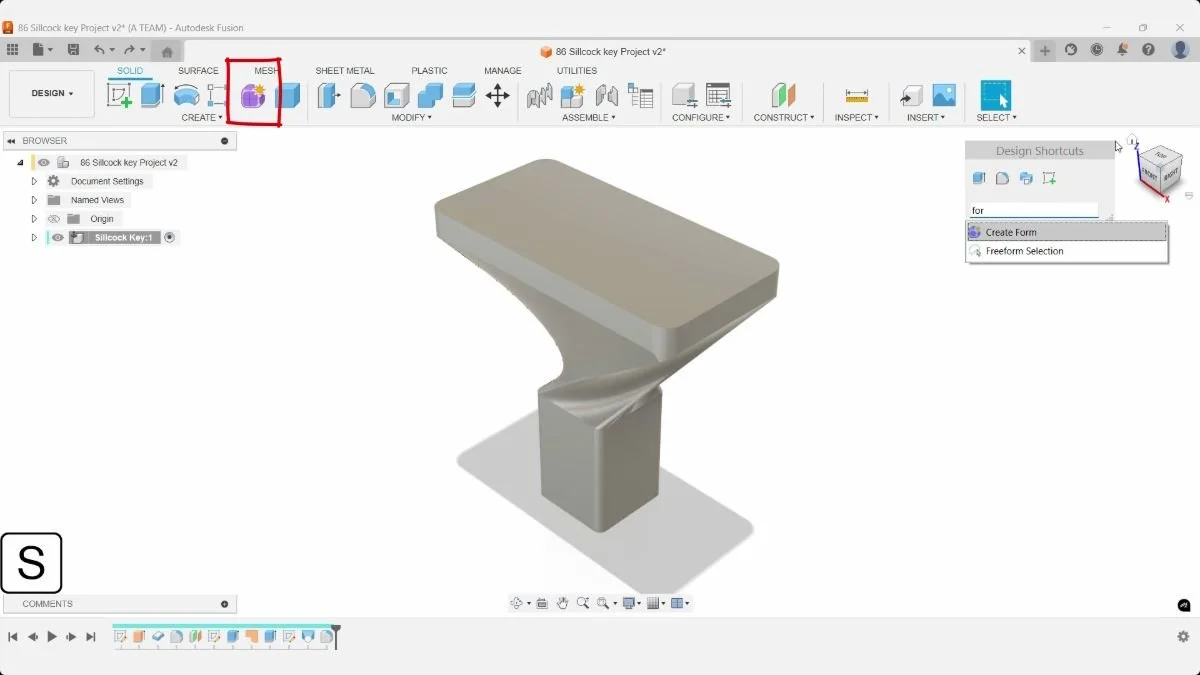Expand the Document Settings node
The width and height of the screenshot is (1200, 675).
pyautogui.click(x=34, y=181)
